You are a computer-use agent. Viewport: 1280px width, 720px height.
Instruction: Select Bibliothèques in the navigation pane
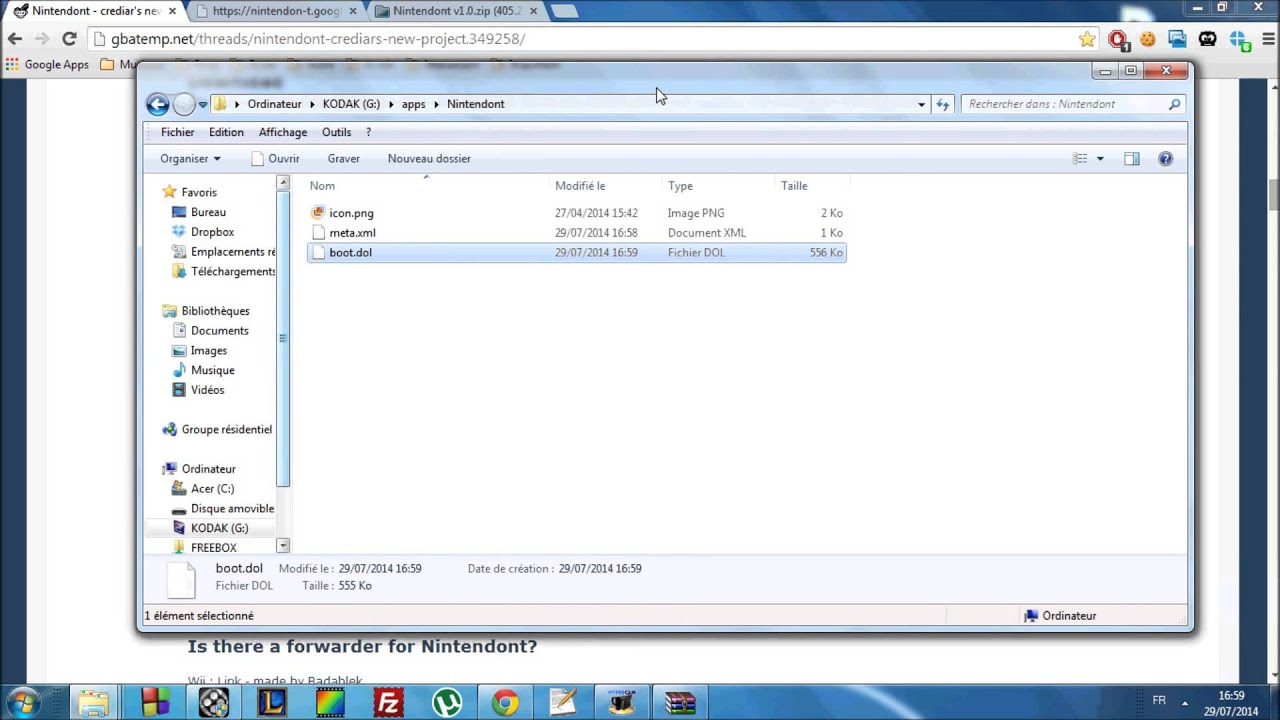pyautogui.click(x=215, y=311)
